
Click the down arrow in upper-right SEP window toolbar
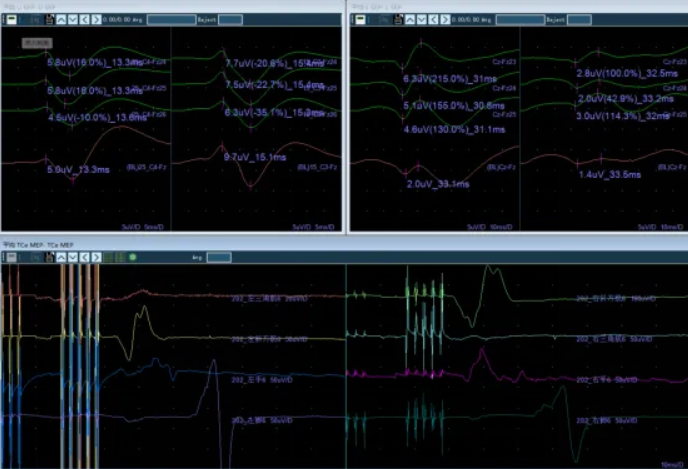click(x=422, y=19)
